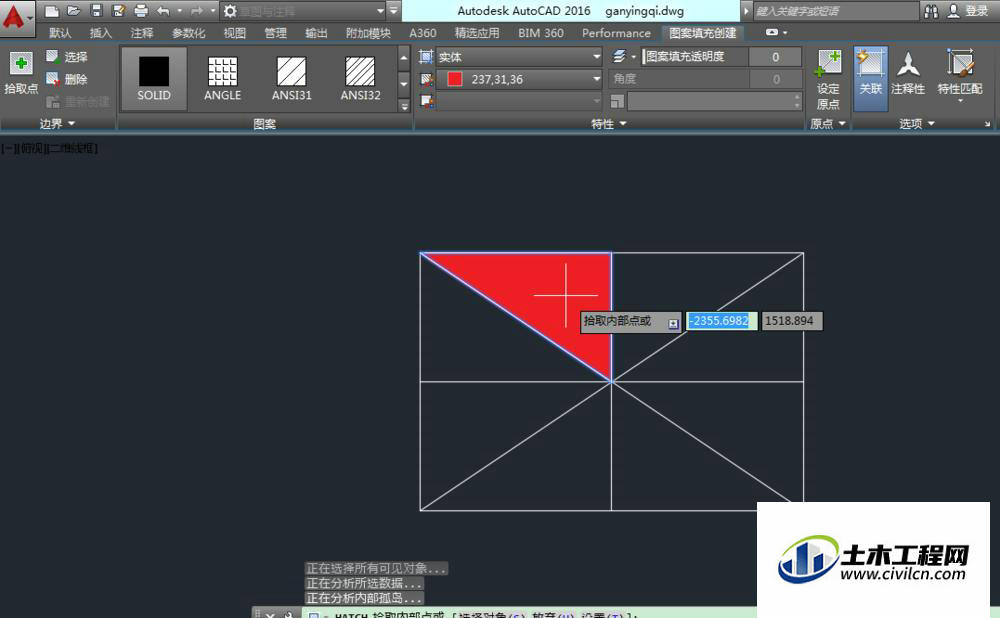Click the hatch color icon
Image resolution: width=1000 pixels, height=618 pixels.
coord(426,79)
